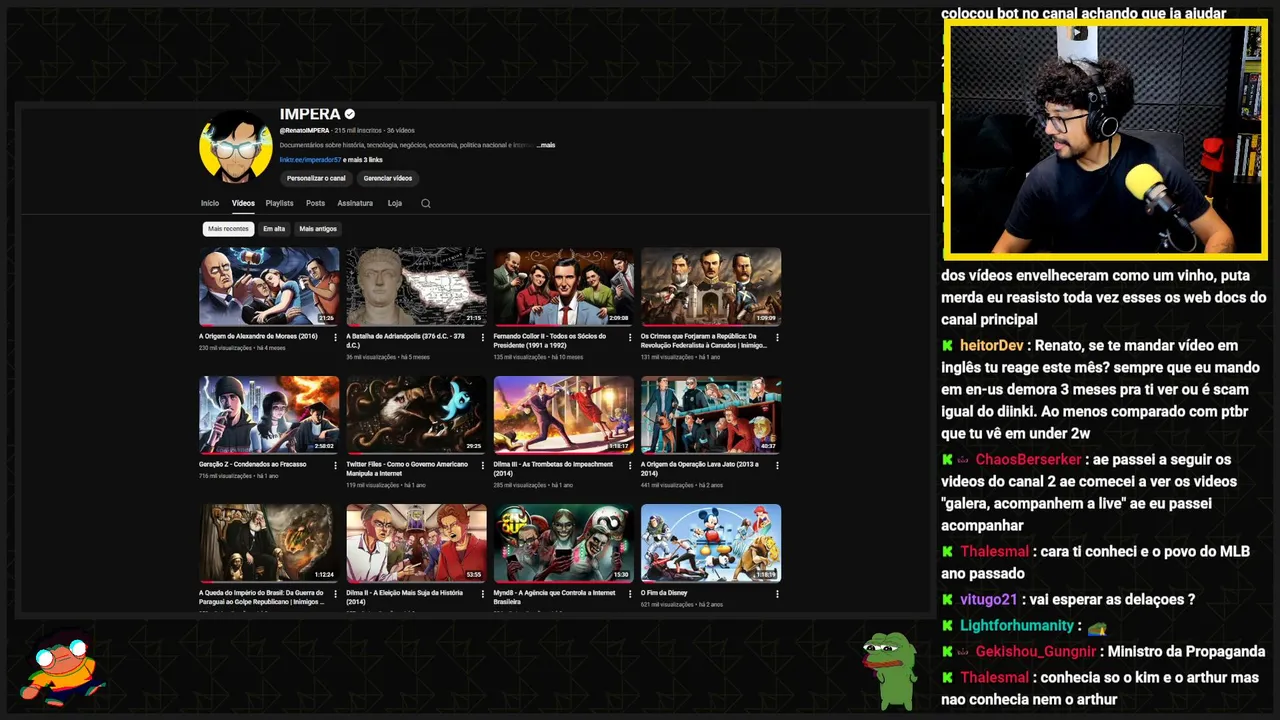Open the Dilma III video thumbnail
Screen dimensions: 1280x720
pos(563,414)
